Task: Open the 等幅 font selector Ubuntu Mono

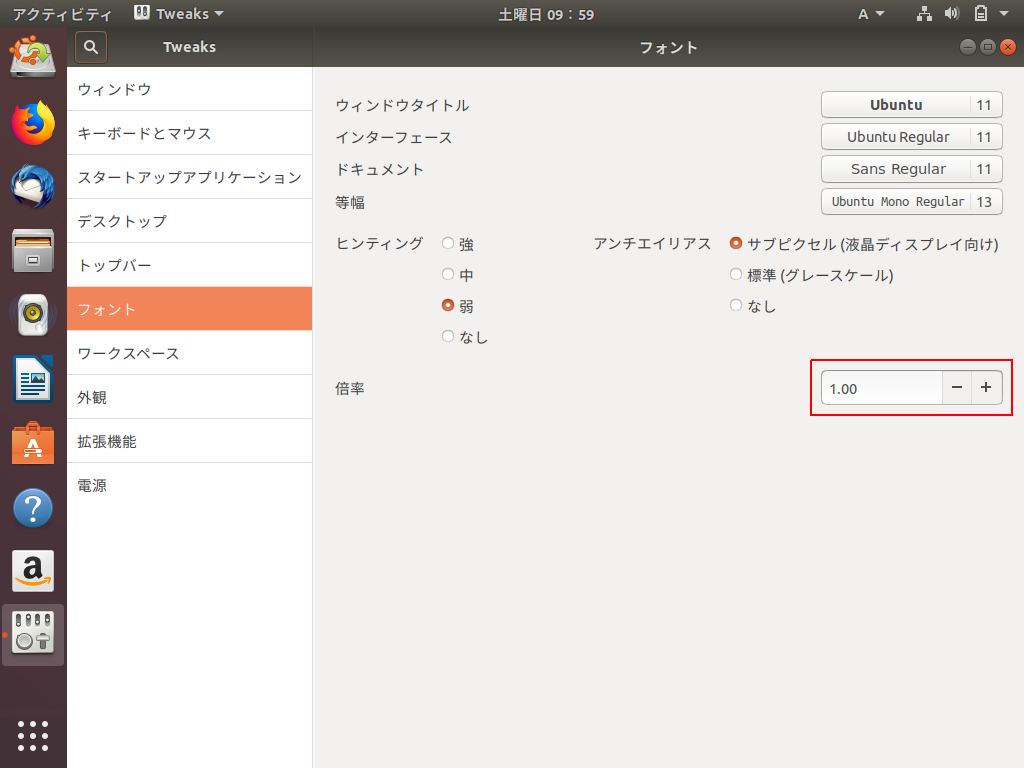Action: 911,201
